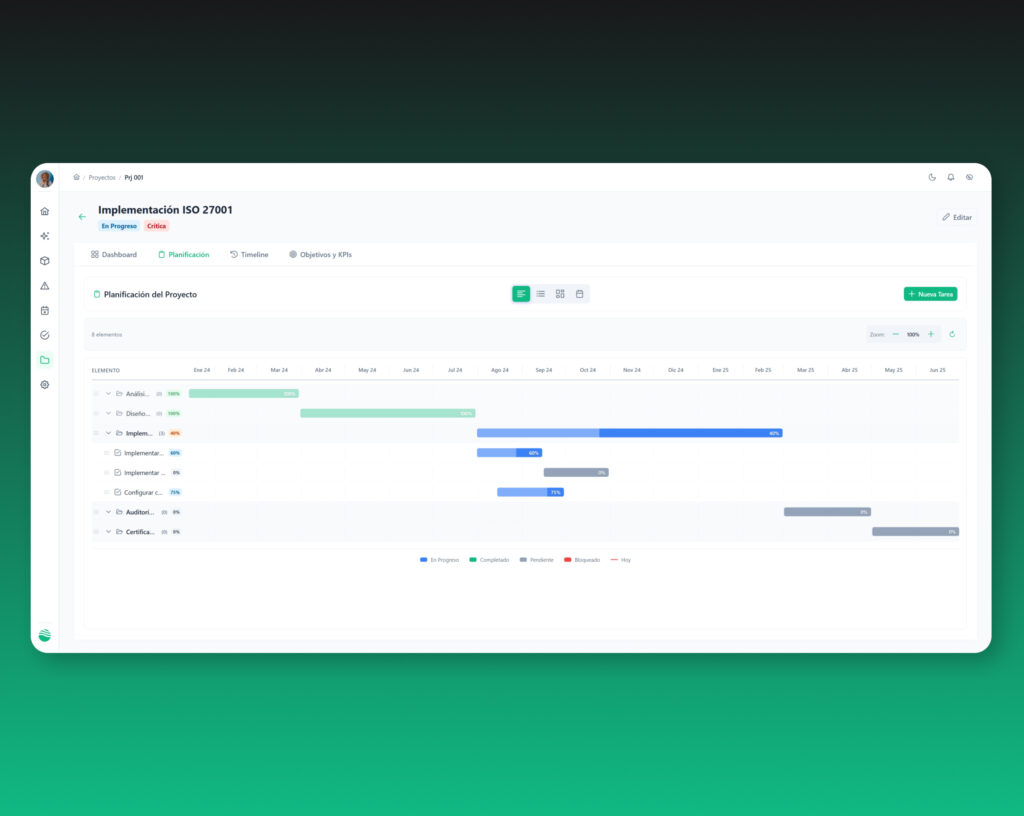Collapse the Implem... group chevron
Image resolution: width=1024 pixels, height=816 pixels.
(x=108, y=433)
